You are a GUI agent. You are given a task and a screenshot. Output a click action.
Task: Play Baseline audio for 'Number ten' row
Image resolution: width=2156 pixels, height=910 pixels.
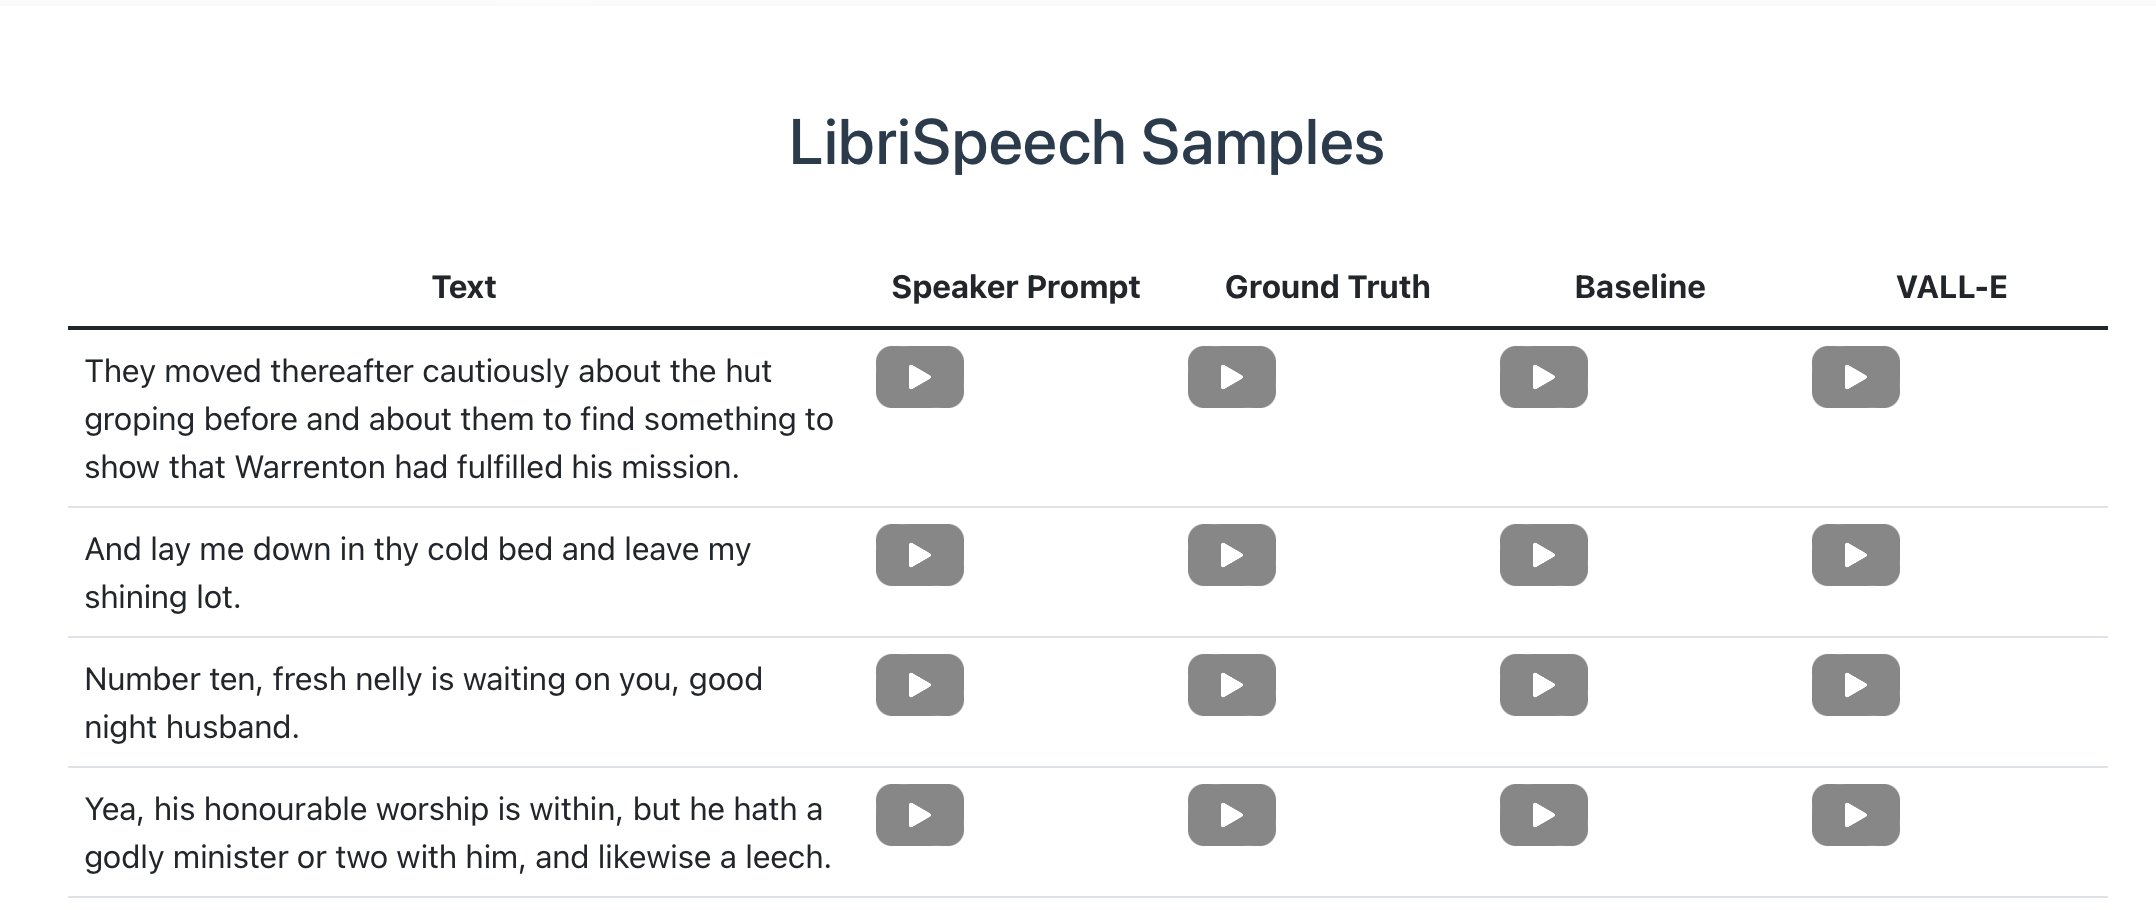1544,685
